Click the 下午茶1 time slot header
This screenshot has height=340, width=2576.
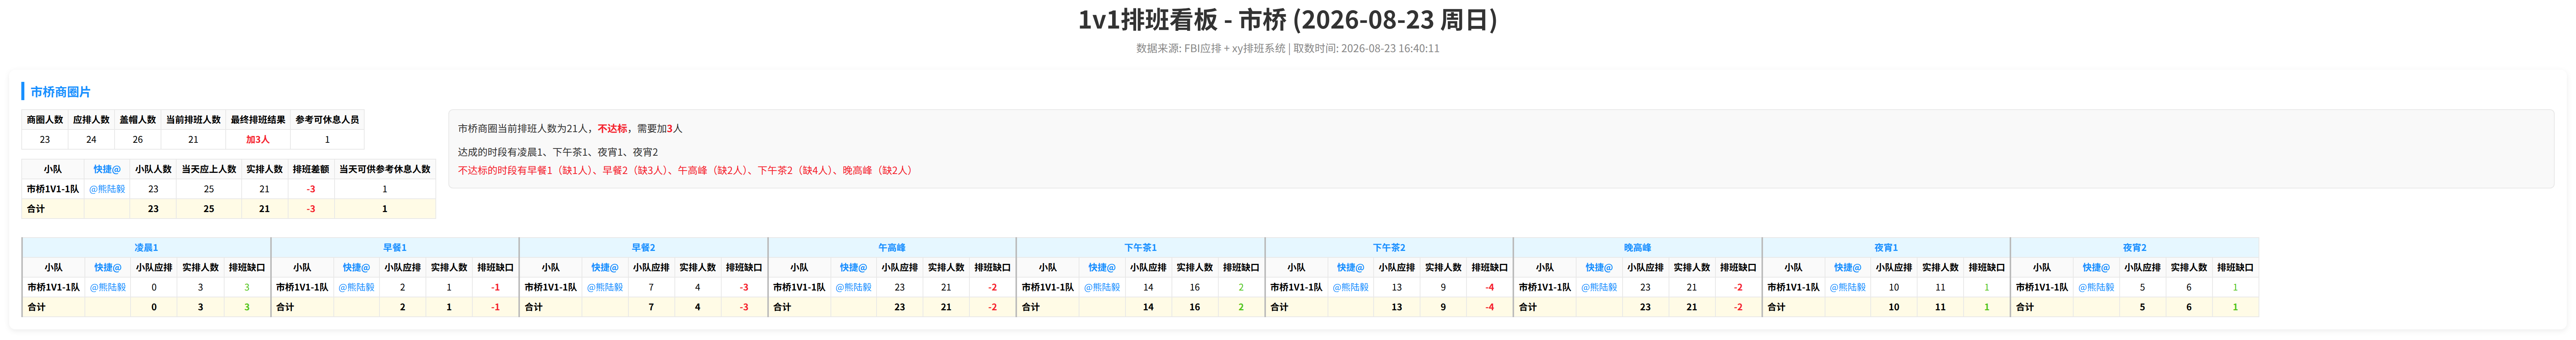1140,248
